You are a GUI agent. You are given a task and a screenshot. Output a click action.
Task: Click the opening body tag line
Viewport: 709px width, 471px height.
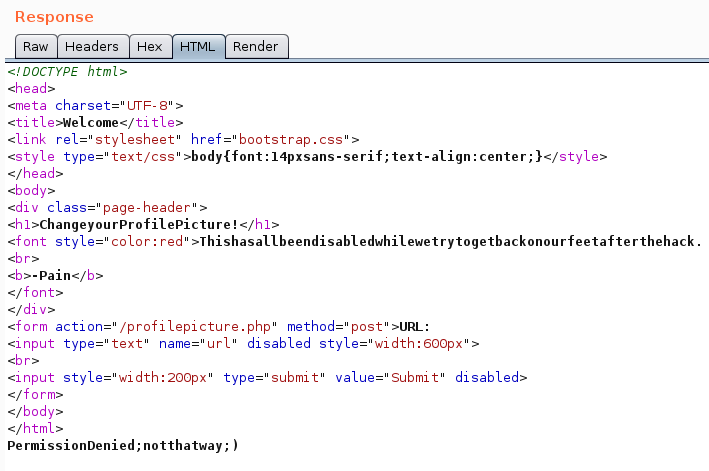(x=31, y=191)
